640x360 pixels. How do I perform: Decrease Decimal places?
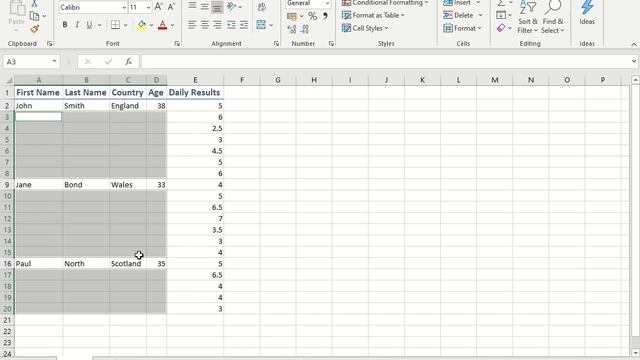[304, 29]
